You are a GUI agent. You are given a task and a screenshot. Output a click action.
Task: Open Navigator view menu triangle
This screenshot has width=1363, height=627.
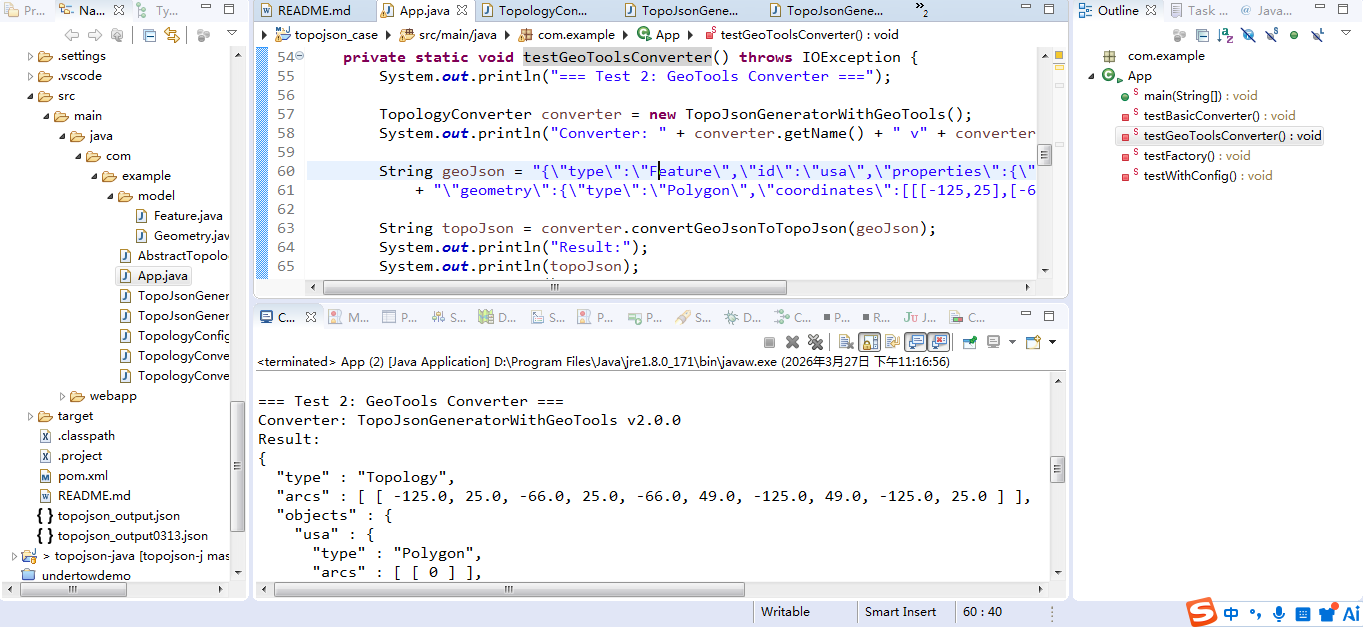(232, 34)
